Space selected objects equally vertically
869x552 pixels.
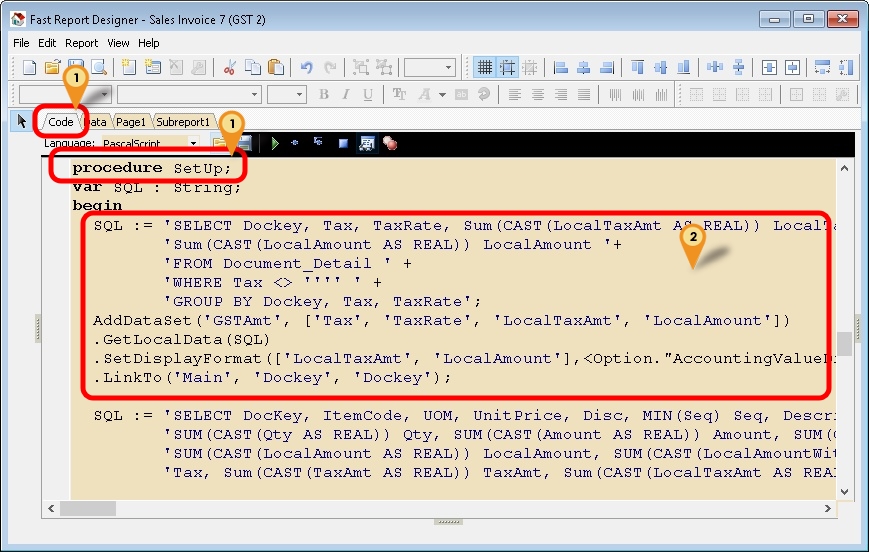click(x=738, y=68)
